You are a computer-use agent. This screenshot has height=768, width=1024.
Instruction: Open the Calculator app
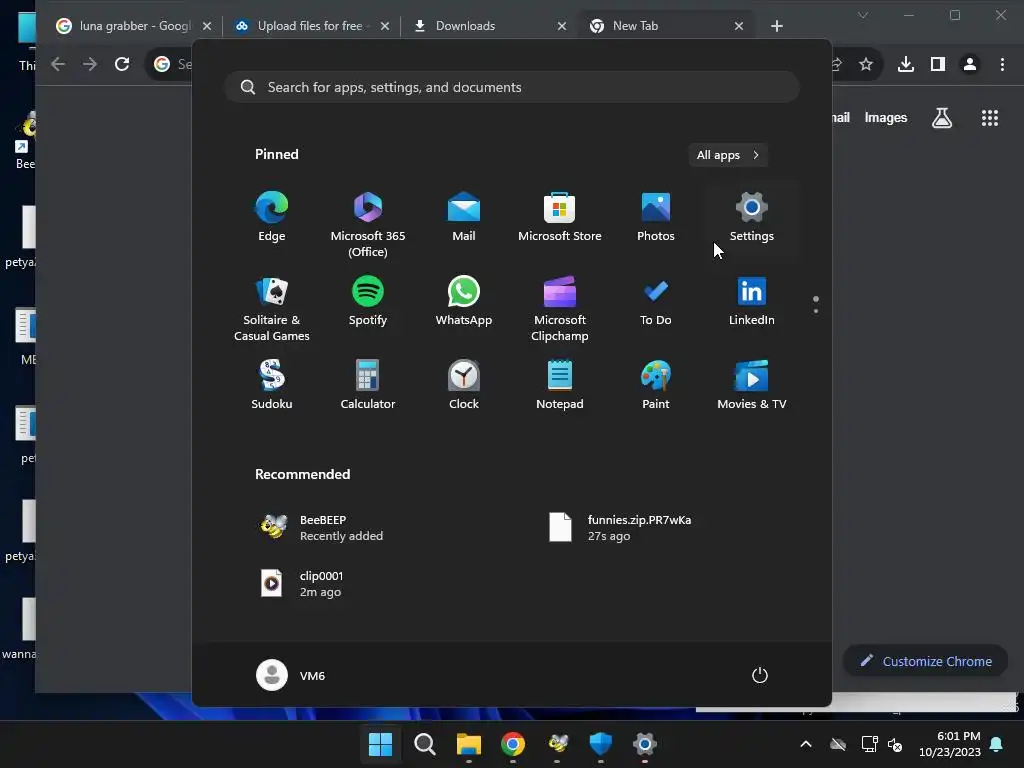pos(368,385)
